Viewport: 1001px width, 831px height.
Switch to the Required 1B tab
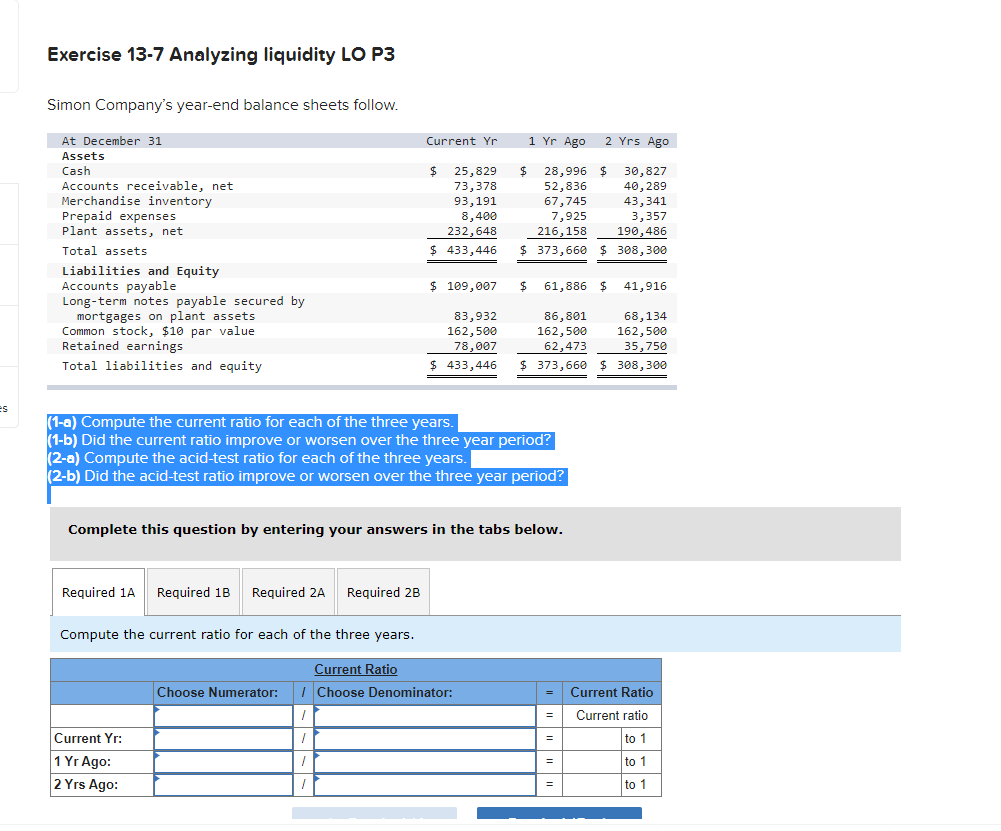click(193, 592)
